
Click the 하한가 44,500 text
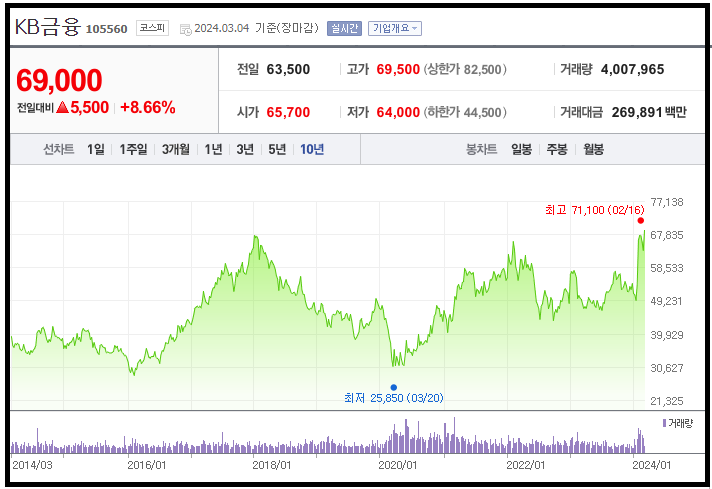click(465, 112)
